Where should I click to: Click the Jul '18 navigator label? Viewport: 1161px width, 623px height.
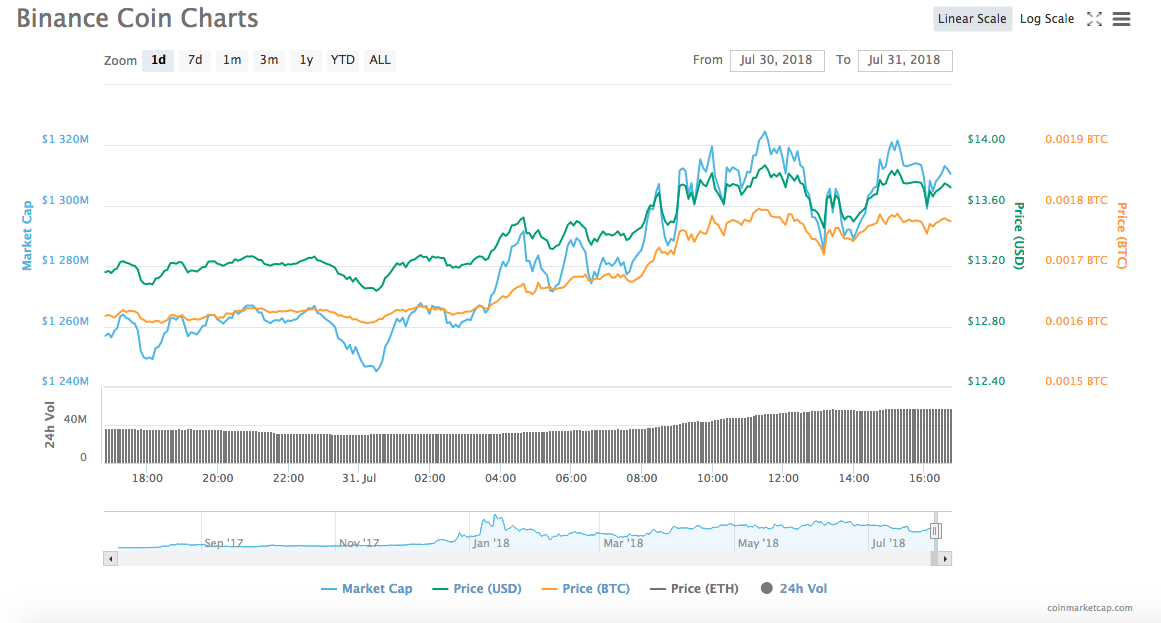(x=889, y=543)
